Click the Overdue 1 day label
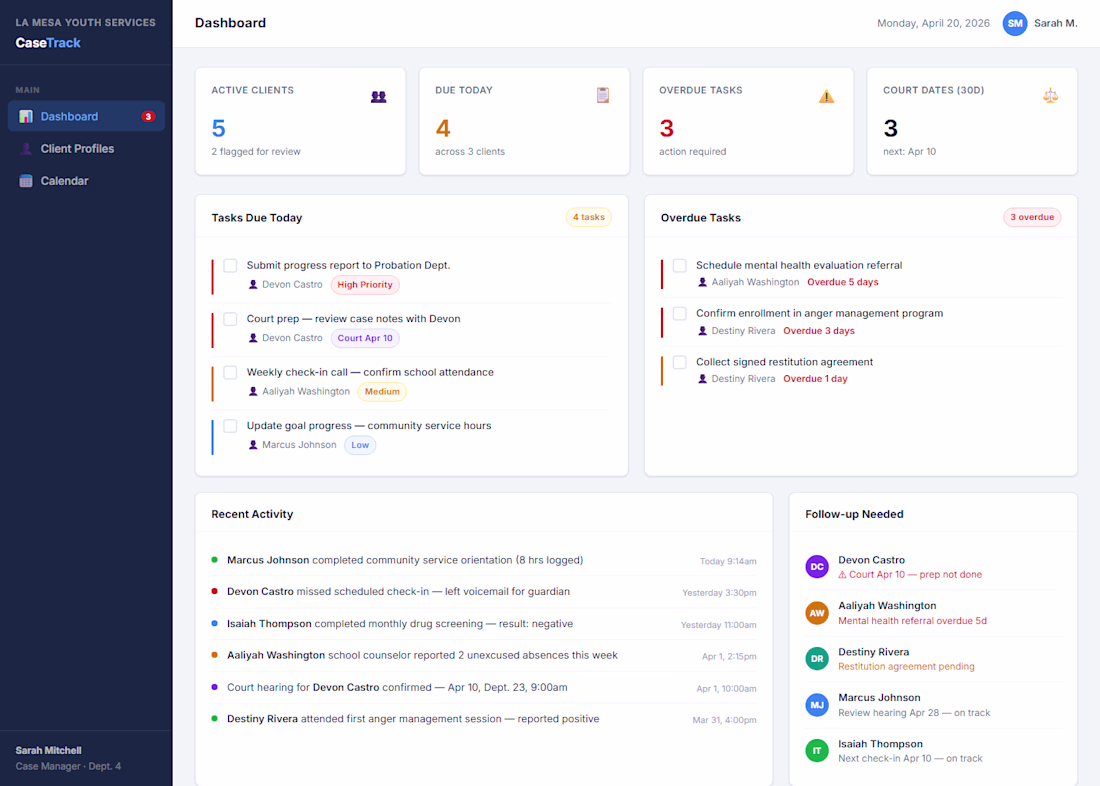 815,379
